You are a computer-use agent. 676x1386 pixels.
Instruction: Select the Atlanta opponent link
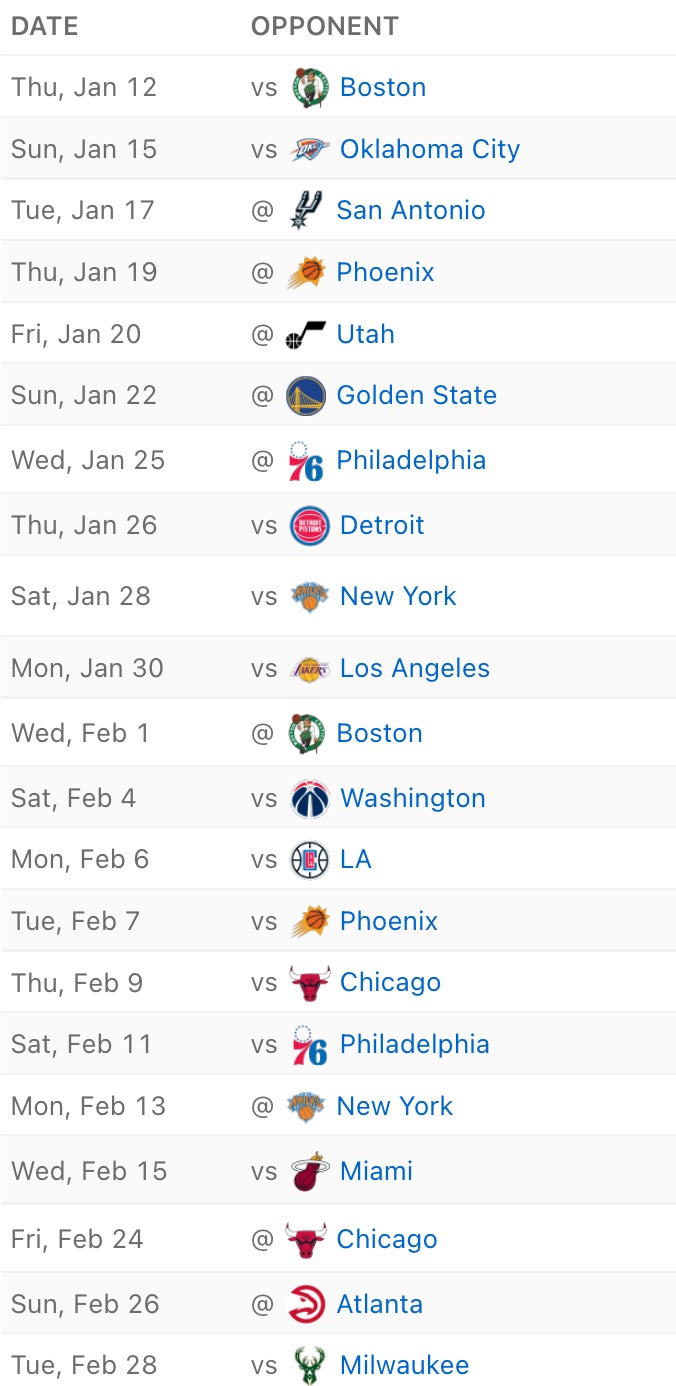pos(379,1304)
